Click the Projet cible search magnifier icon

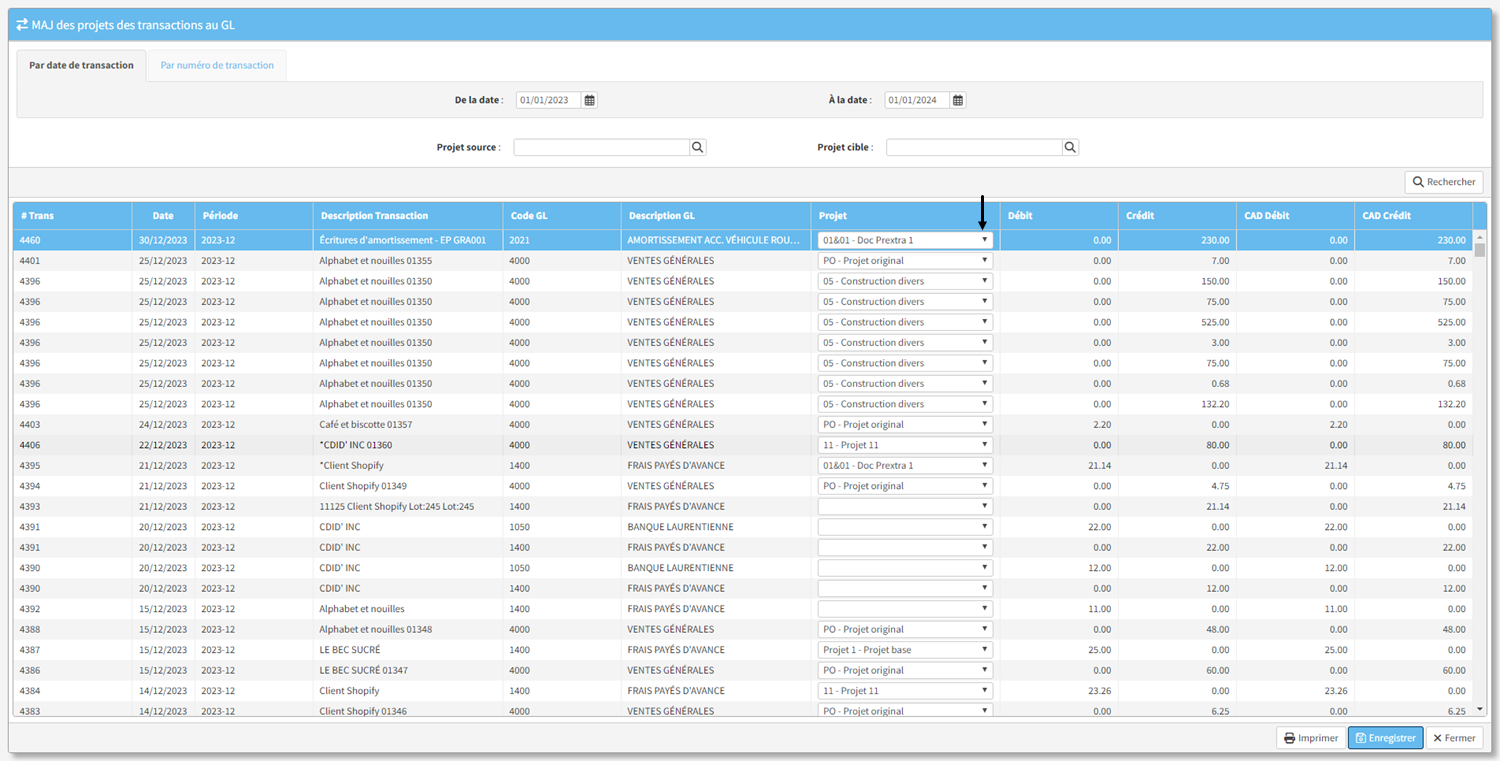(1070, 147)
